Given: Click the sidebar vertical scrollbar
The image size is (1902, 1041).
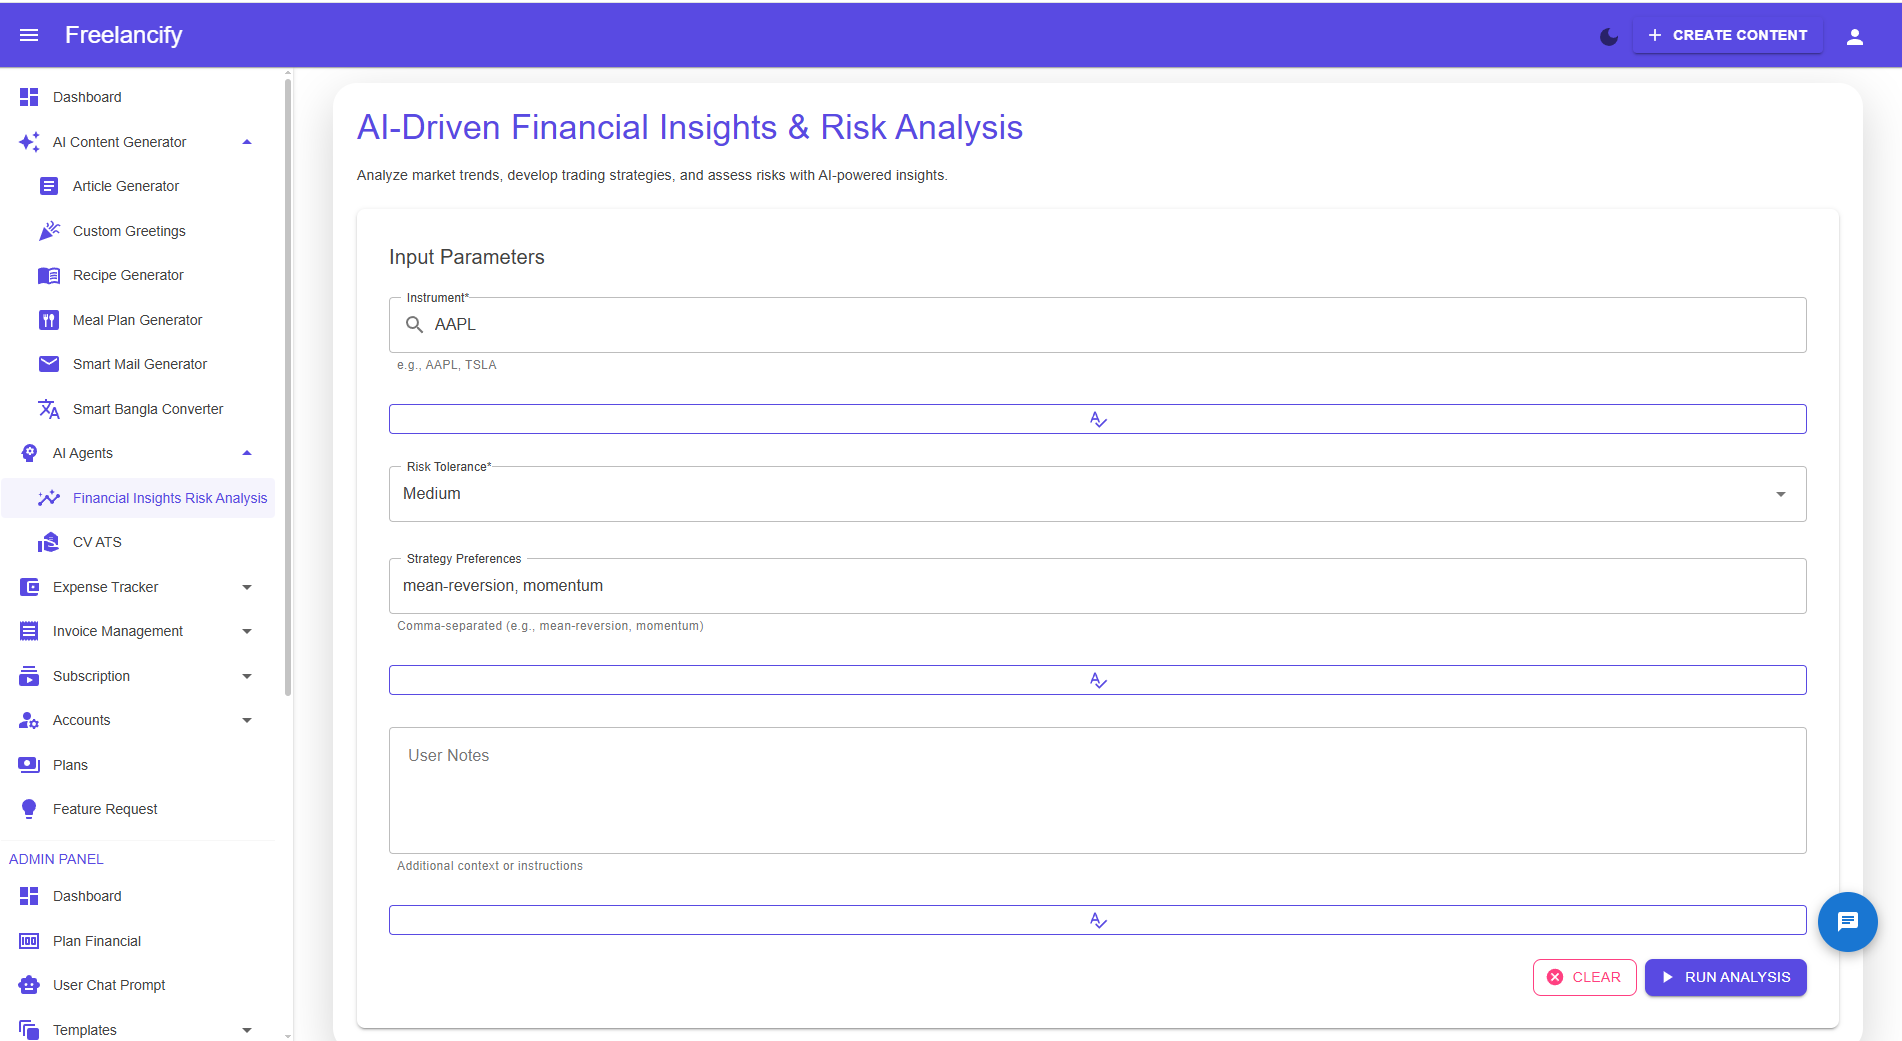Looking at the screenshot, I should (x=288, y=385).
